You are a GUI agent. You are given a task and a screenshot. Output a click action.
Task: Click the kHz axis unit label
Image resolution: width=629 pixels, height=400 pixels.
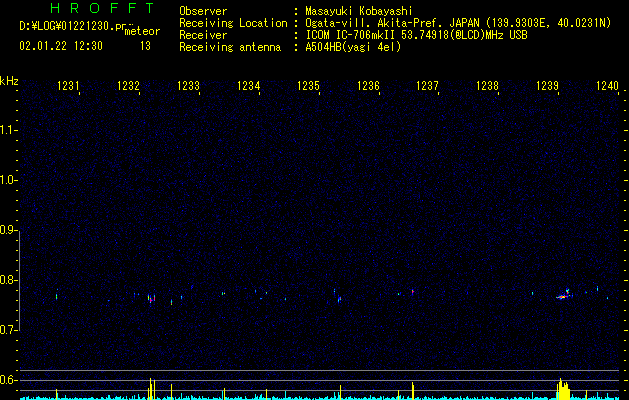click(9, 81)
